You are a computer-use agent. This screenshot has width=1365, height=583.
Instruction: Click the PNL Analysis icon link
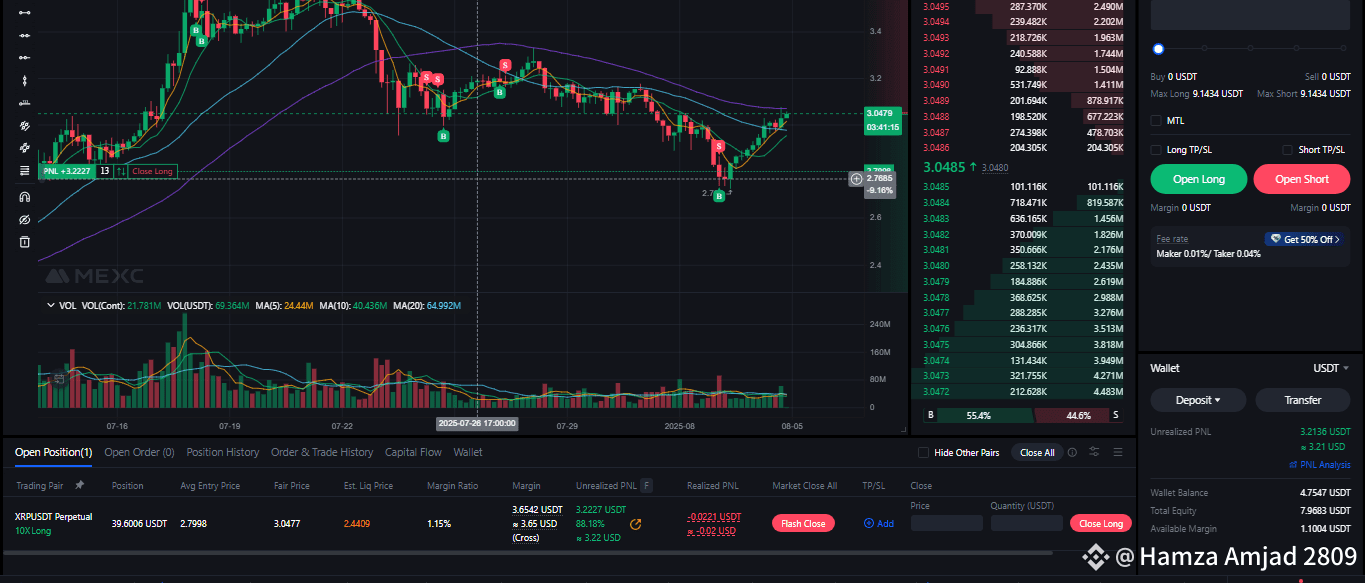click(1292, 465)
